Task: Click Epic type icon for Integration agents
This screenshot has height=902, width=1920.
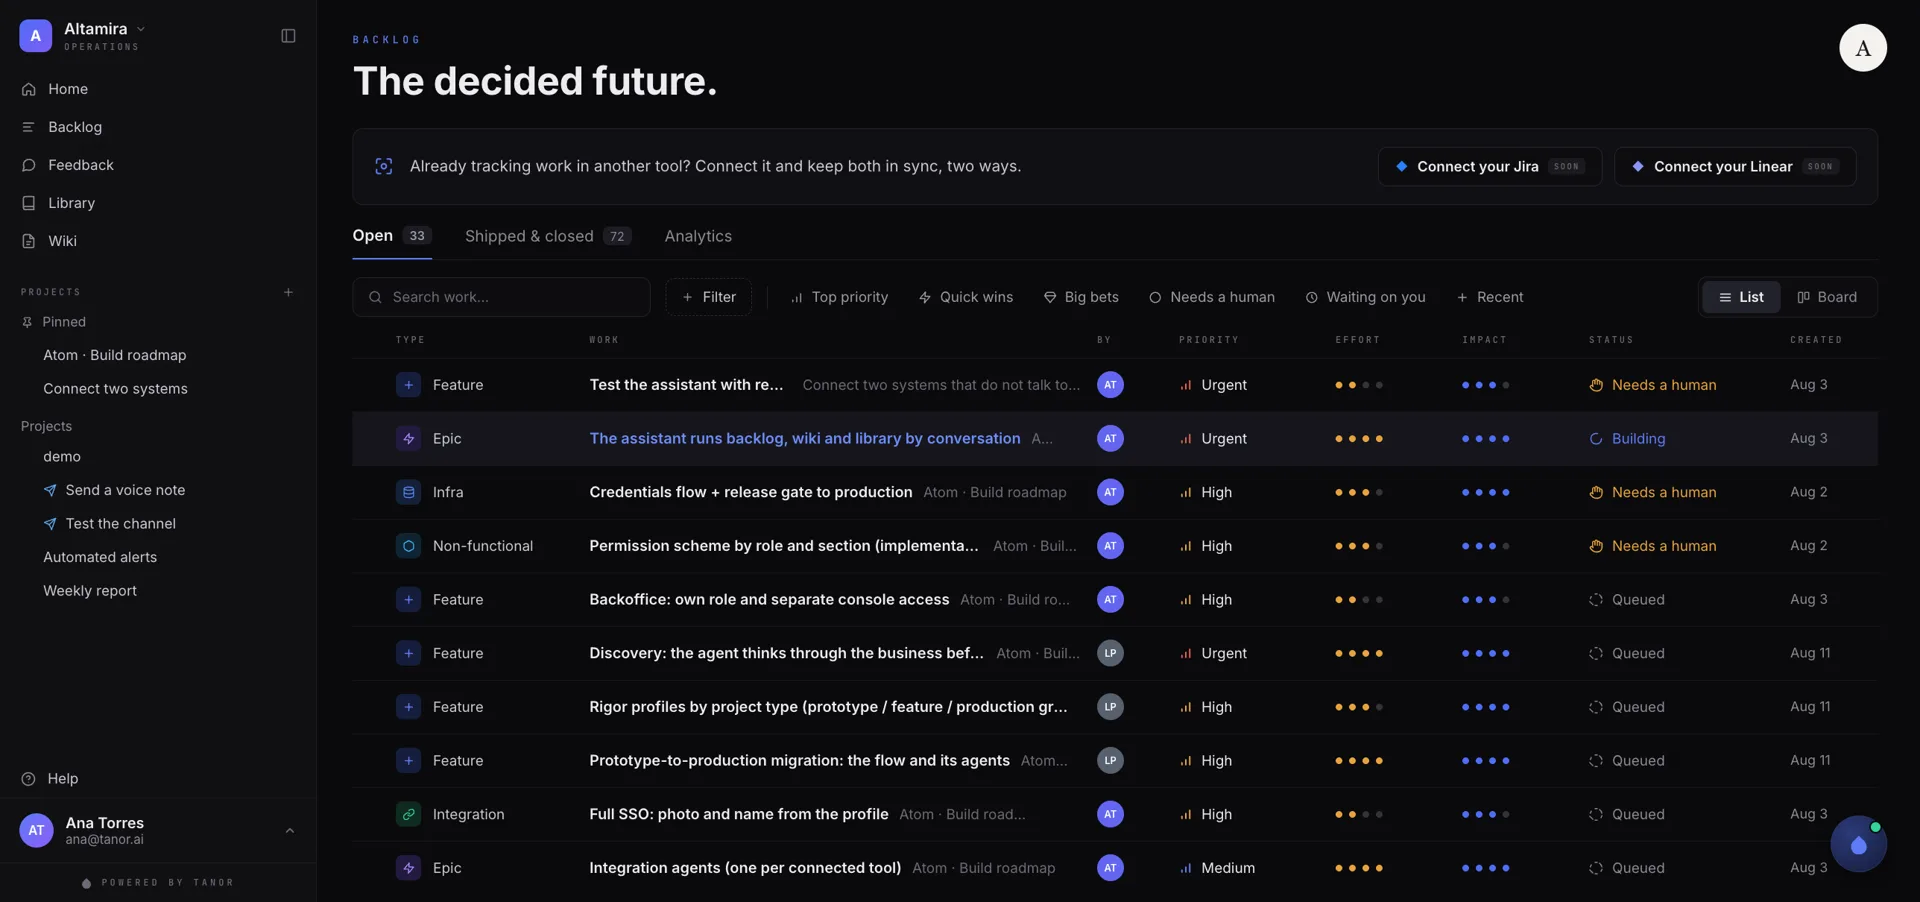Action: pos(408,868)
